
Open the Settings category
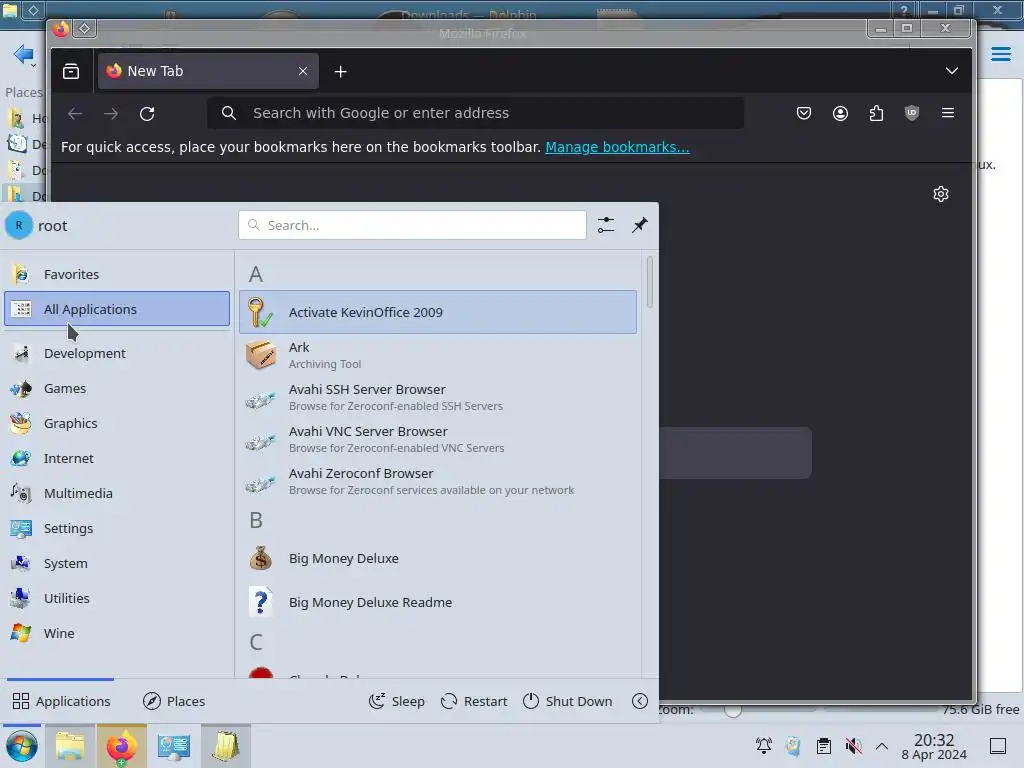(x=117, y=528)
